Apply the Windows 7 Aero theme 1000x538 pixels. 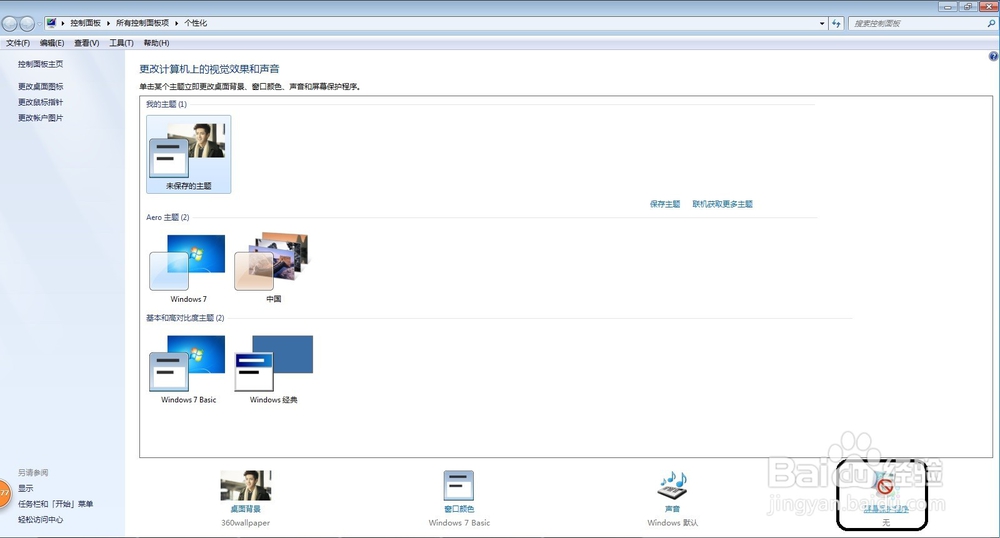click(188, 268)
